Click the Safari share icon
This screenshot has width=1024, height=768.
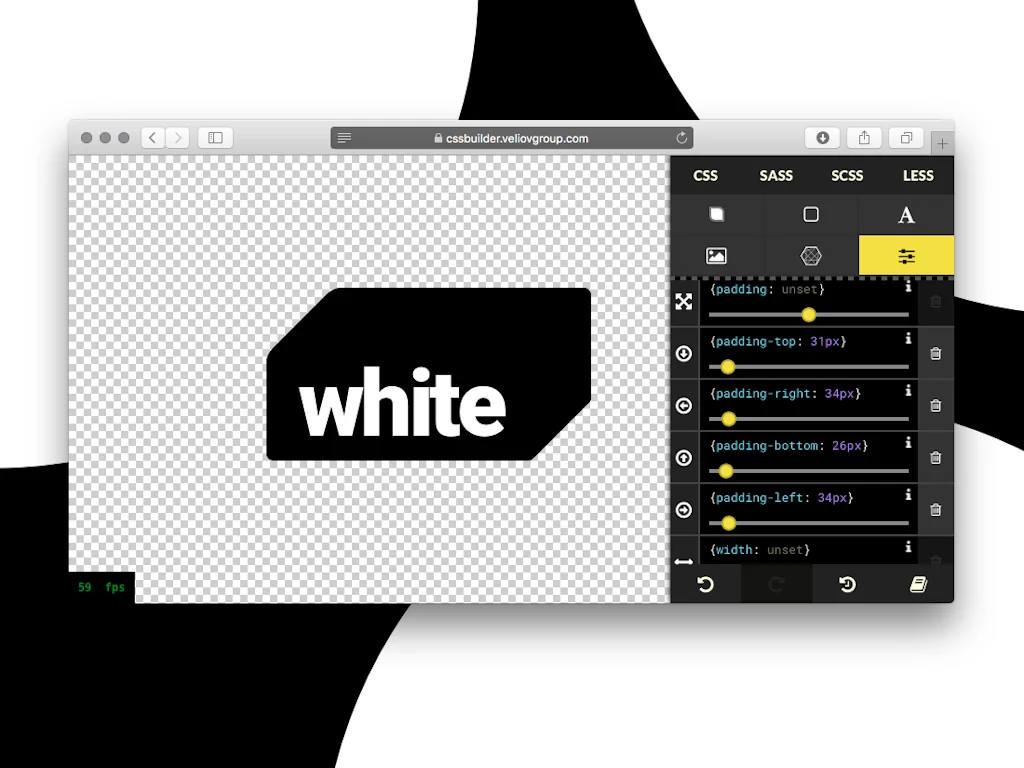(864, 137)
